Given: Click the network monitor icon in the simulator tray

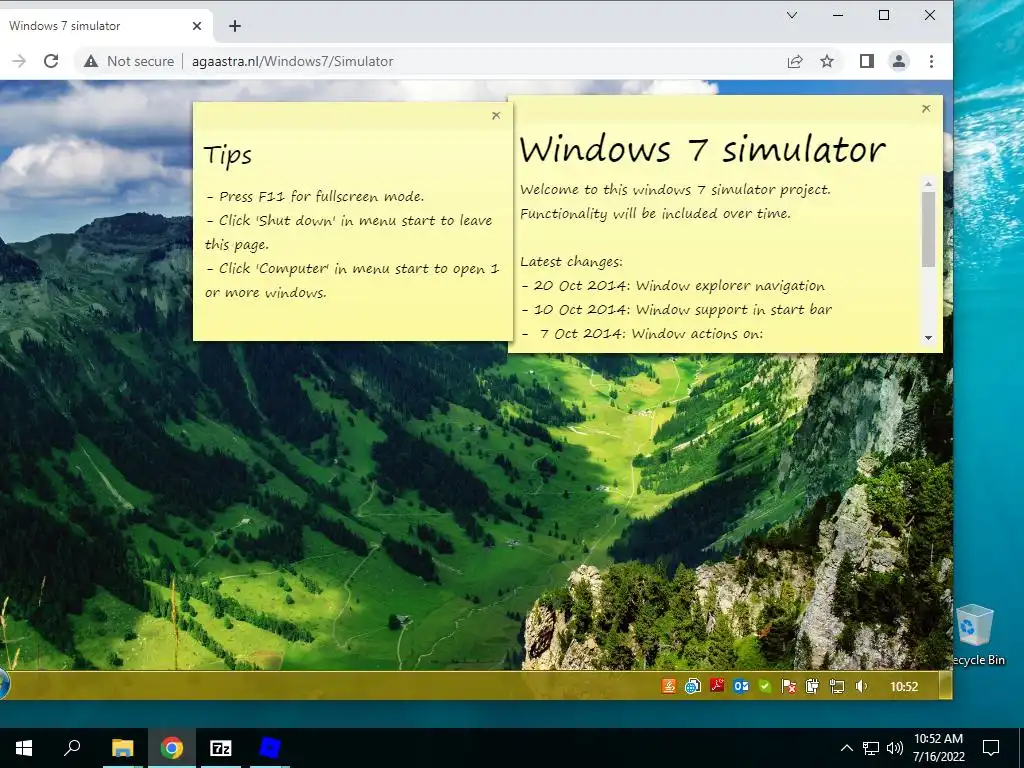Looking at the screenshot, I should [x=837, y=686].
